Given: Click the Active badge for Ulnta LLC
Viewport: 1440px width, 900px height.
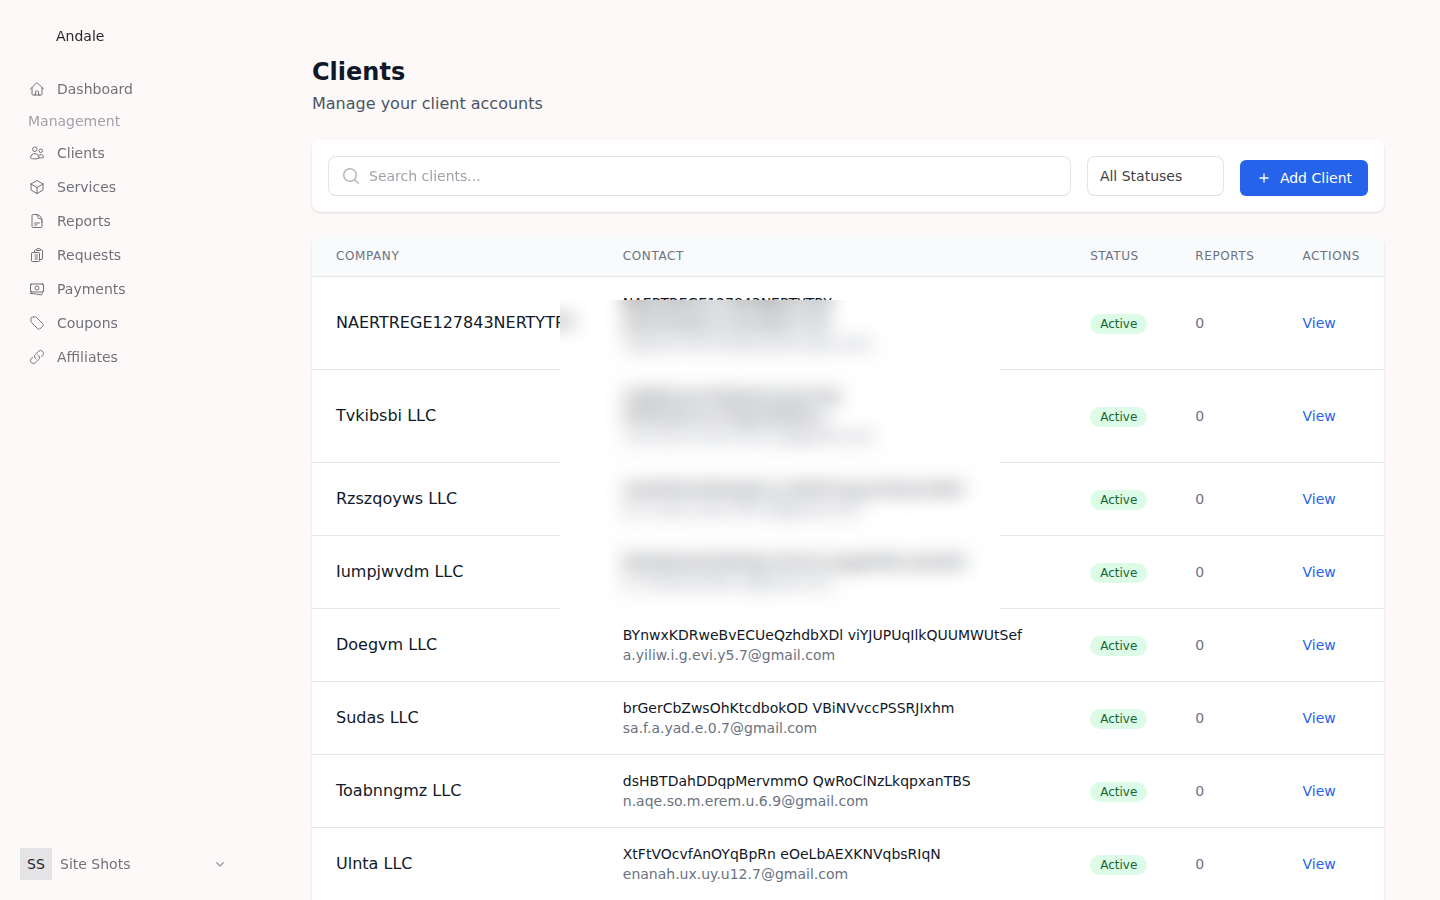Looking at the screenshot, I should point(1118,865).
